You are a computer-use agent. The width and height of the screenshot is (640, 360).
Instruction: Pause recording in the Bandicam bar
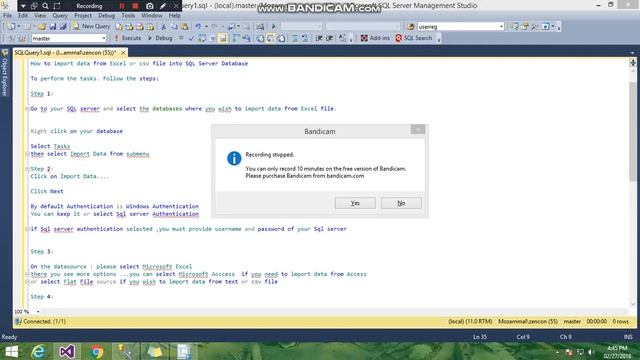point(122,6)
